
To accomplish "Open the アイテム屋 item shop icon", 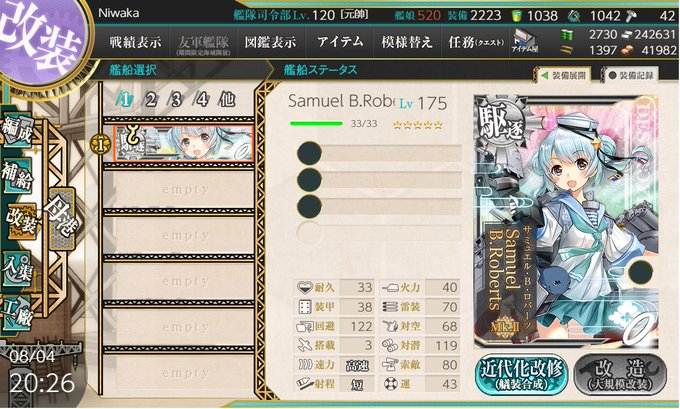I will (x=525, y=41).
